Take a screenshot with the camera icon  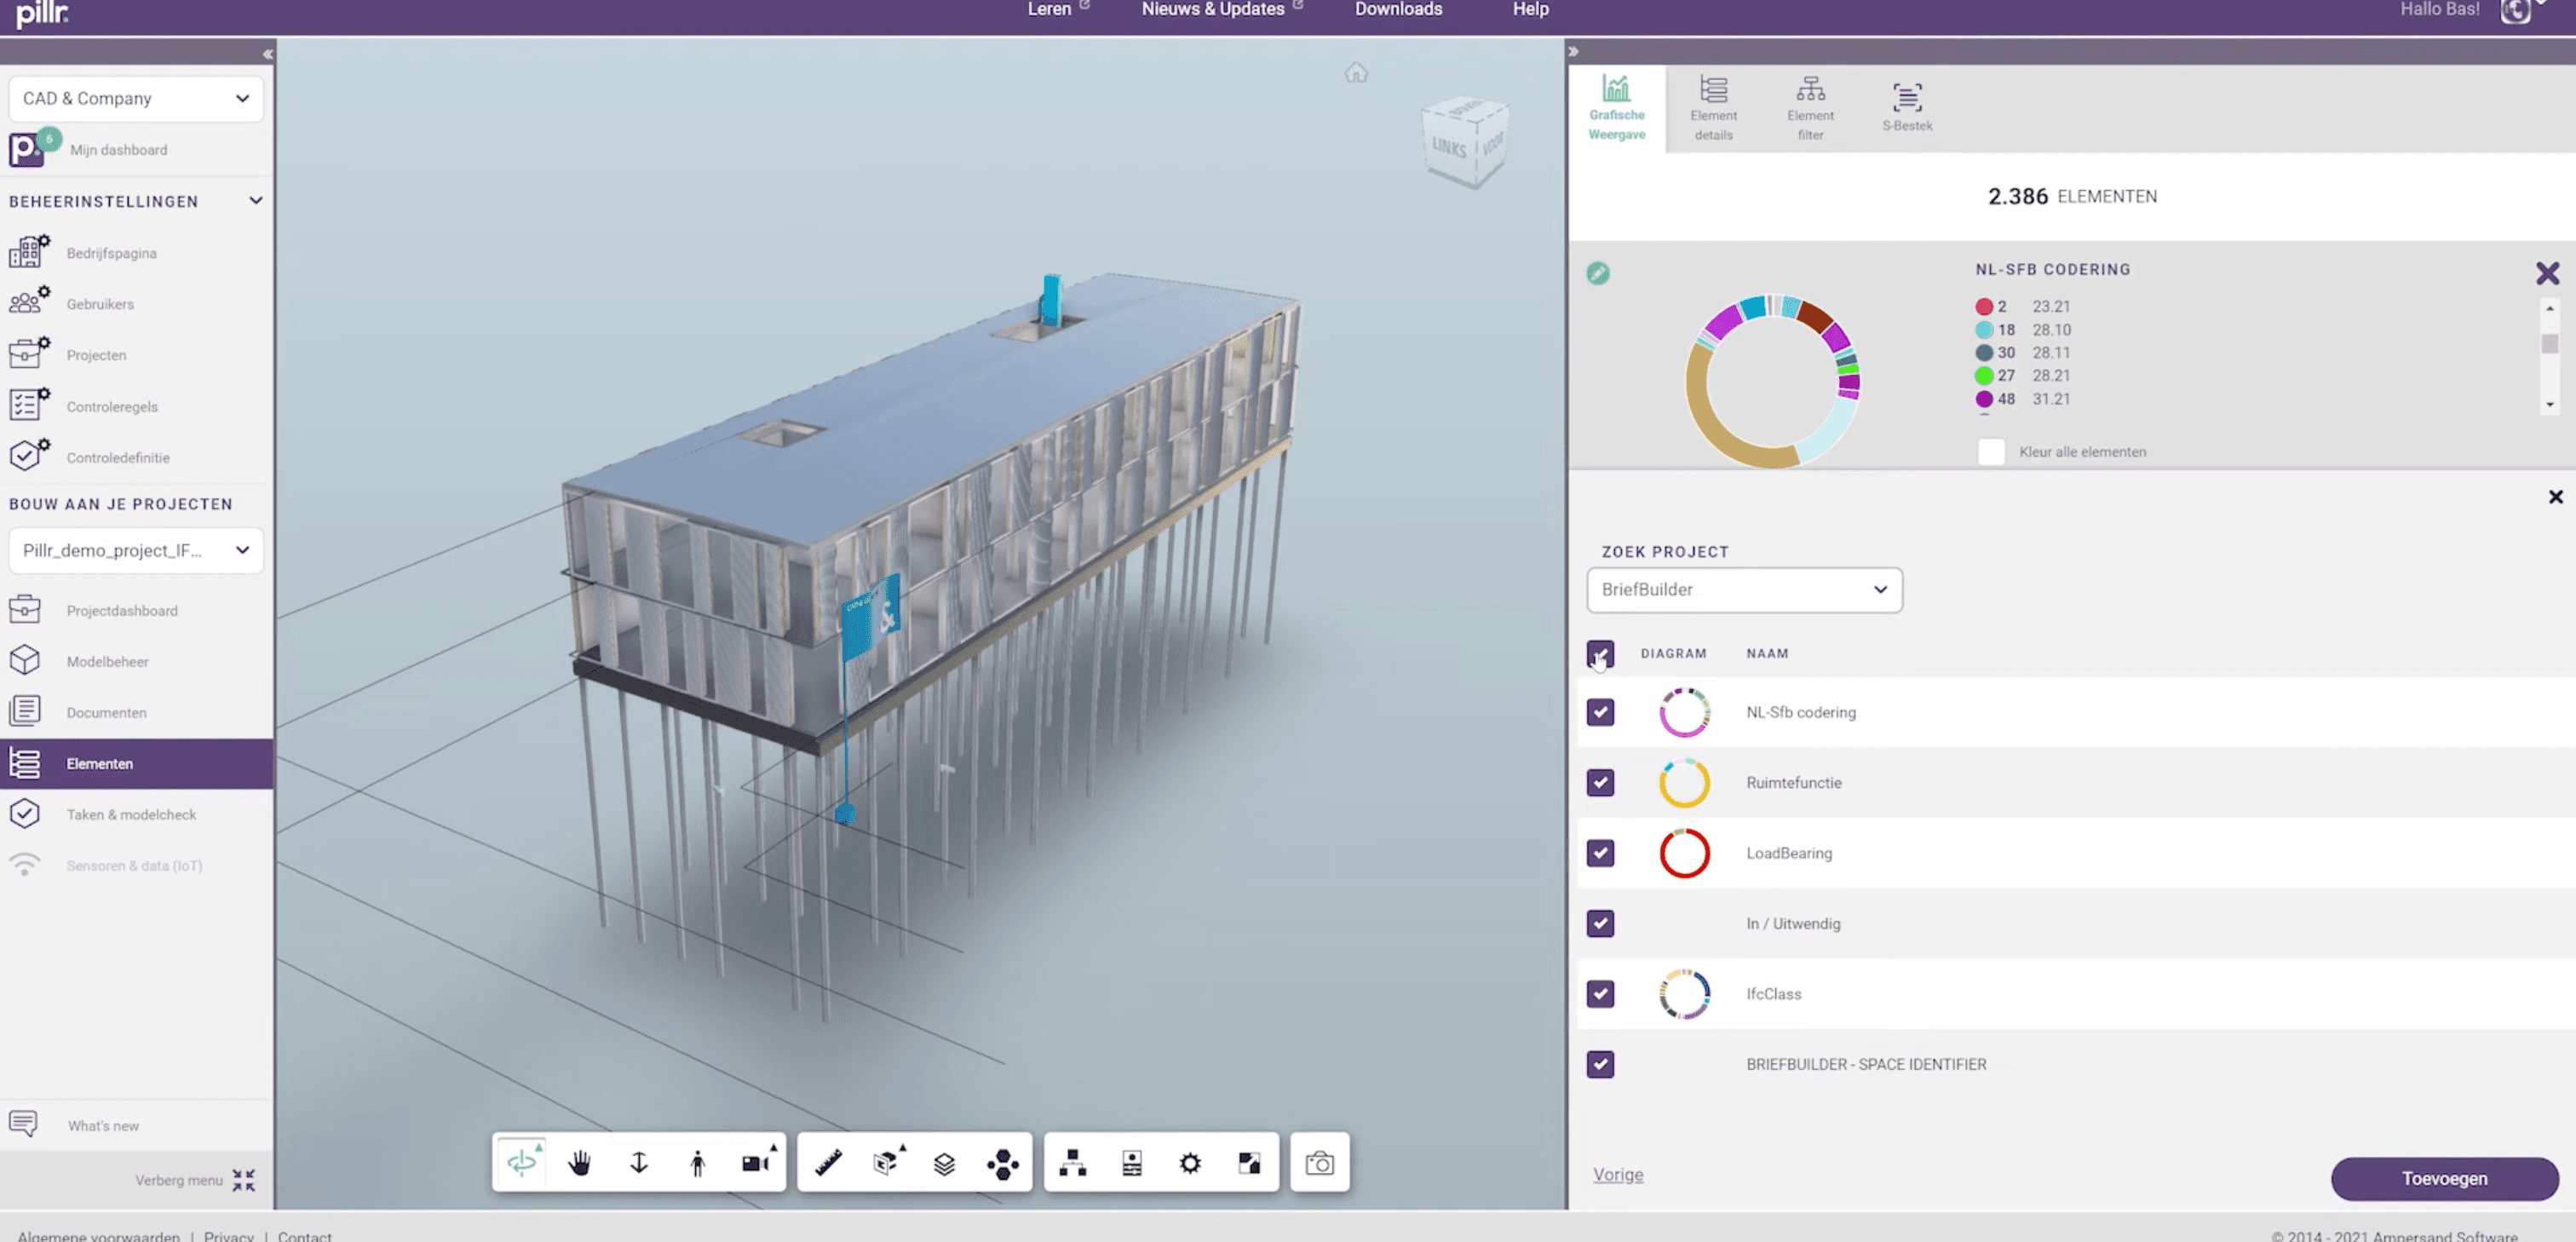[1320, 1162]
